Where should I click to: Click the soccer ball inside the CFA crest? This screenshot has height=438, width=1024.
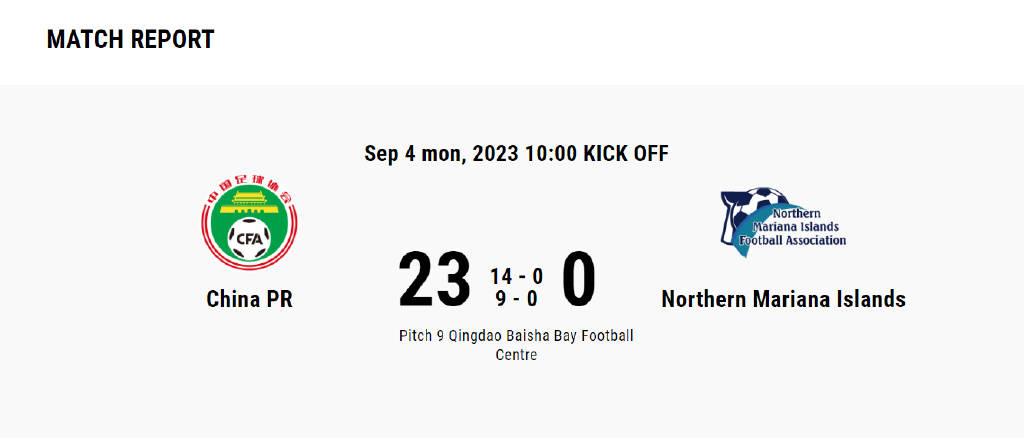249,238
